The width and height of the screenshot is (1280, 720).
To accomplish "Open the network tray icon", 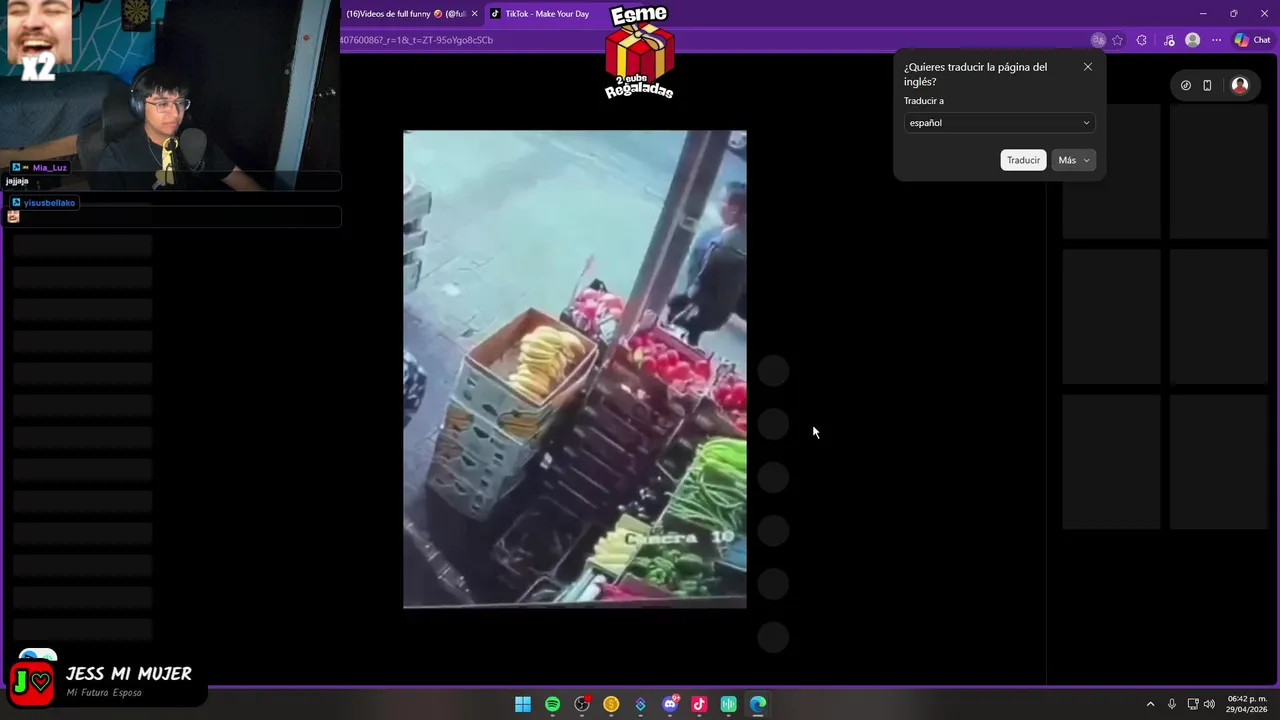I will pyautogui.click(x=1193, y=704).
